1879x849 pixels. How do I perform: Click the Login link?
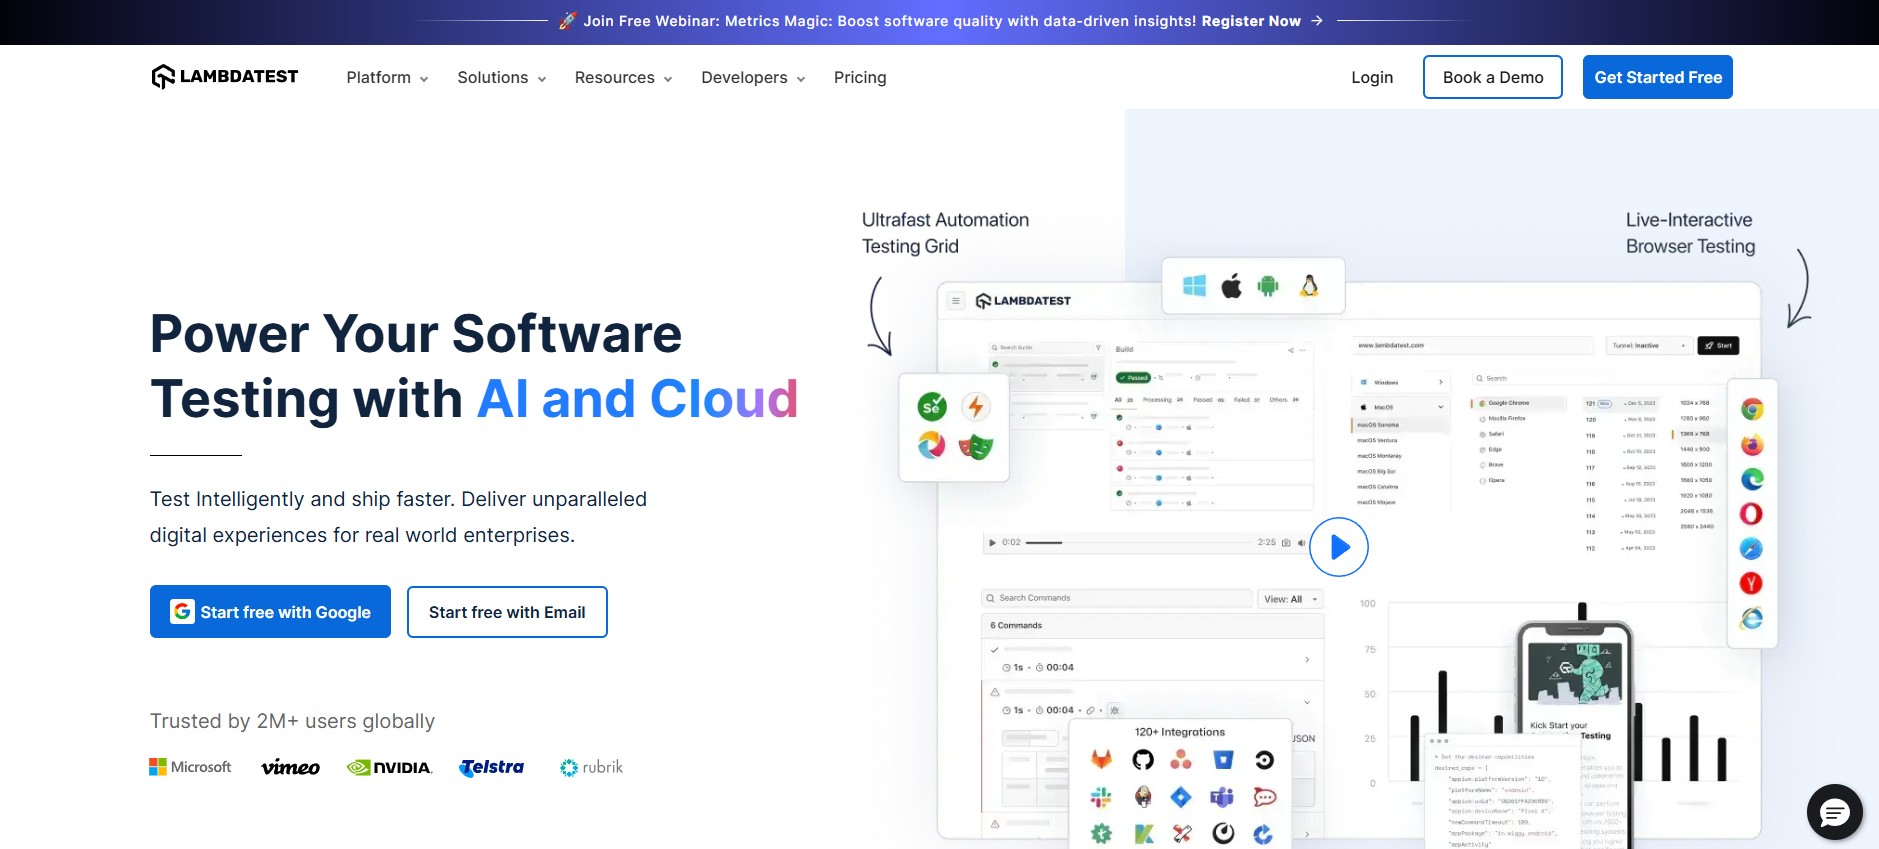pyautogui.click(x=1371, y=78)
